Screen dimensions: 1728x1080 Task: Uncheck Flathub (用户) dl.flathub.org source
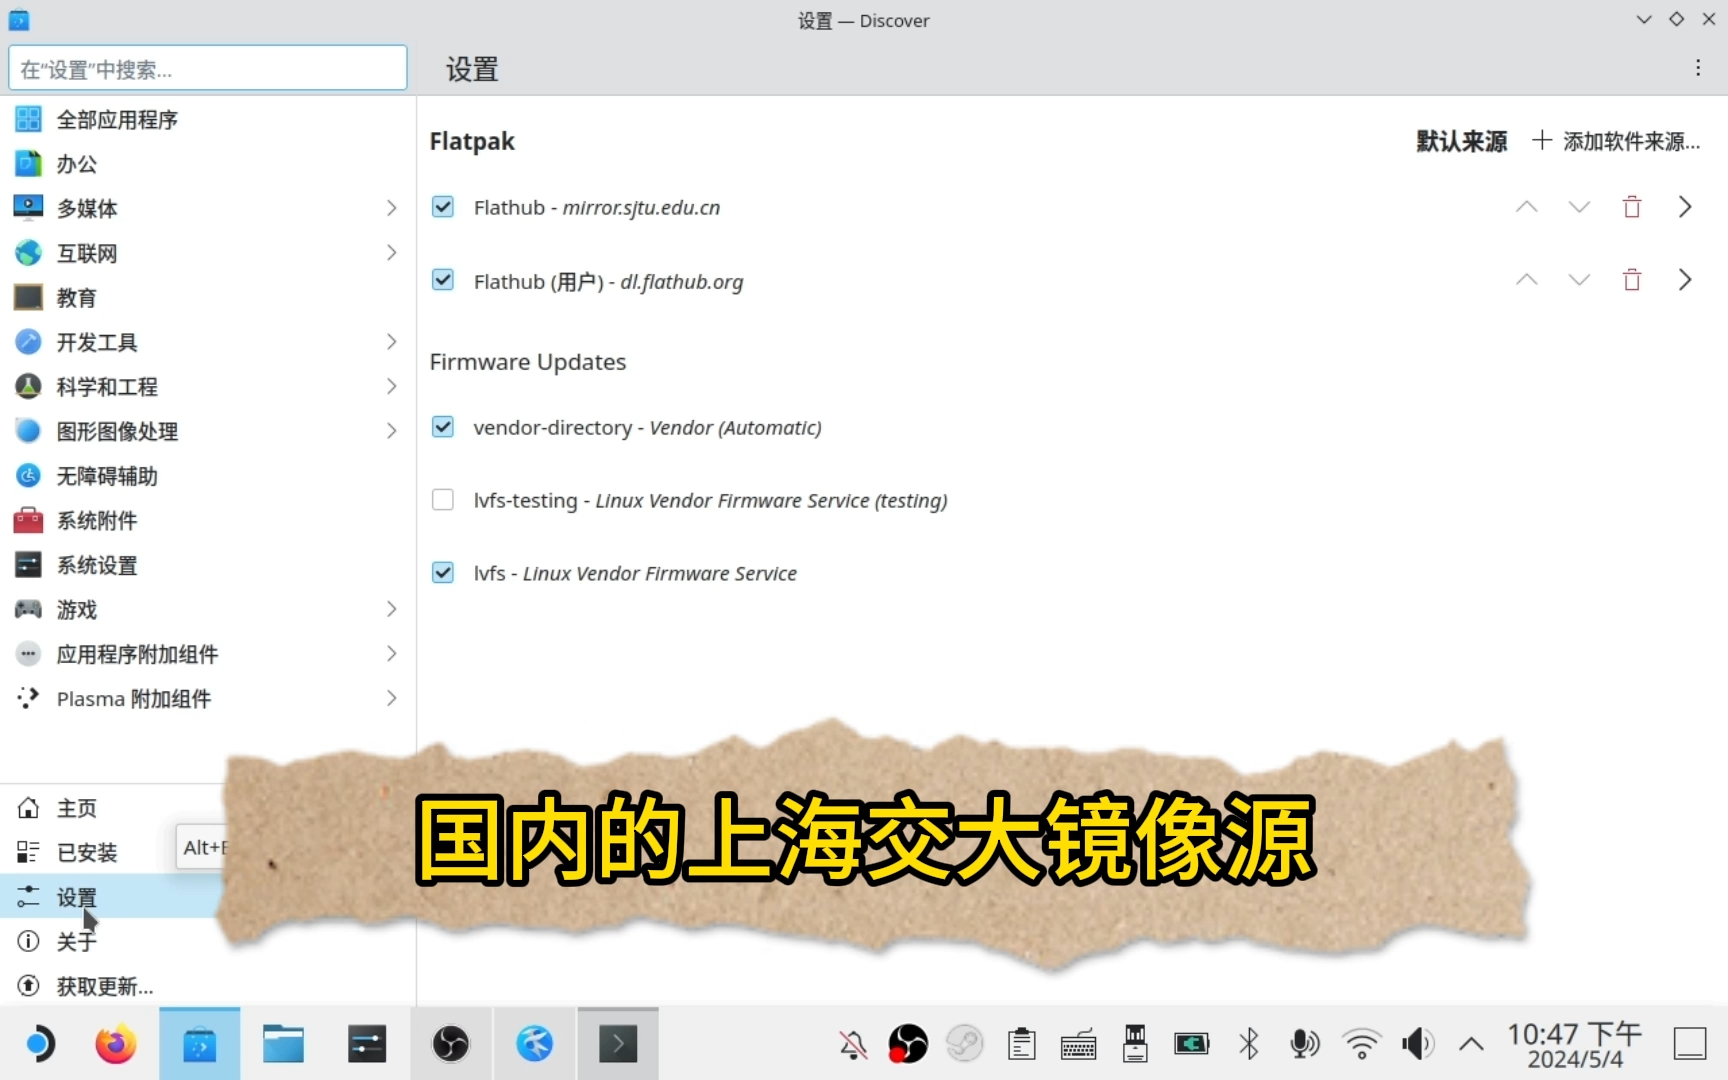[443, 280]
